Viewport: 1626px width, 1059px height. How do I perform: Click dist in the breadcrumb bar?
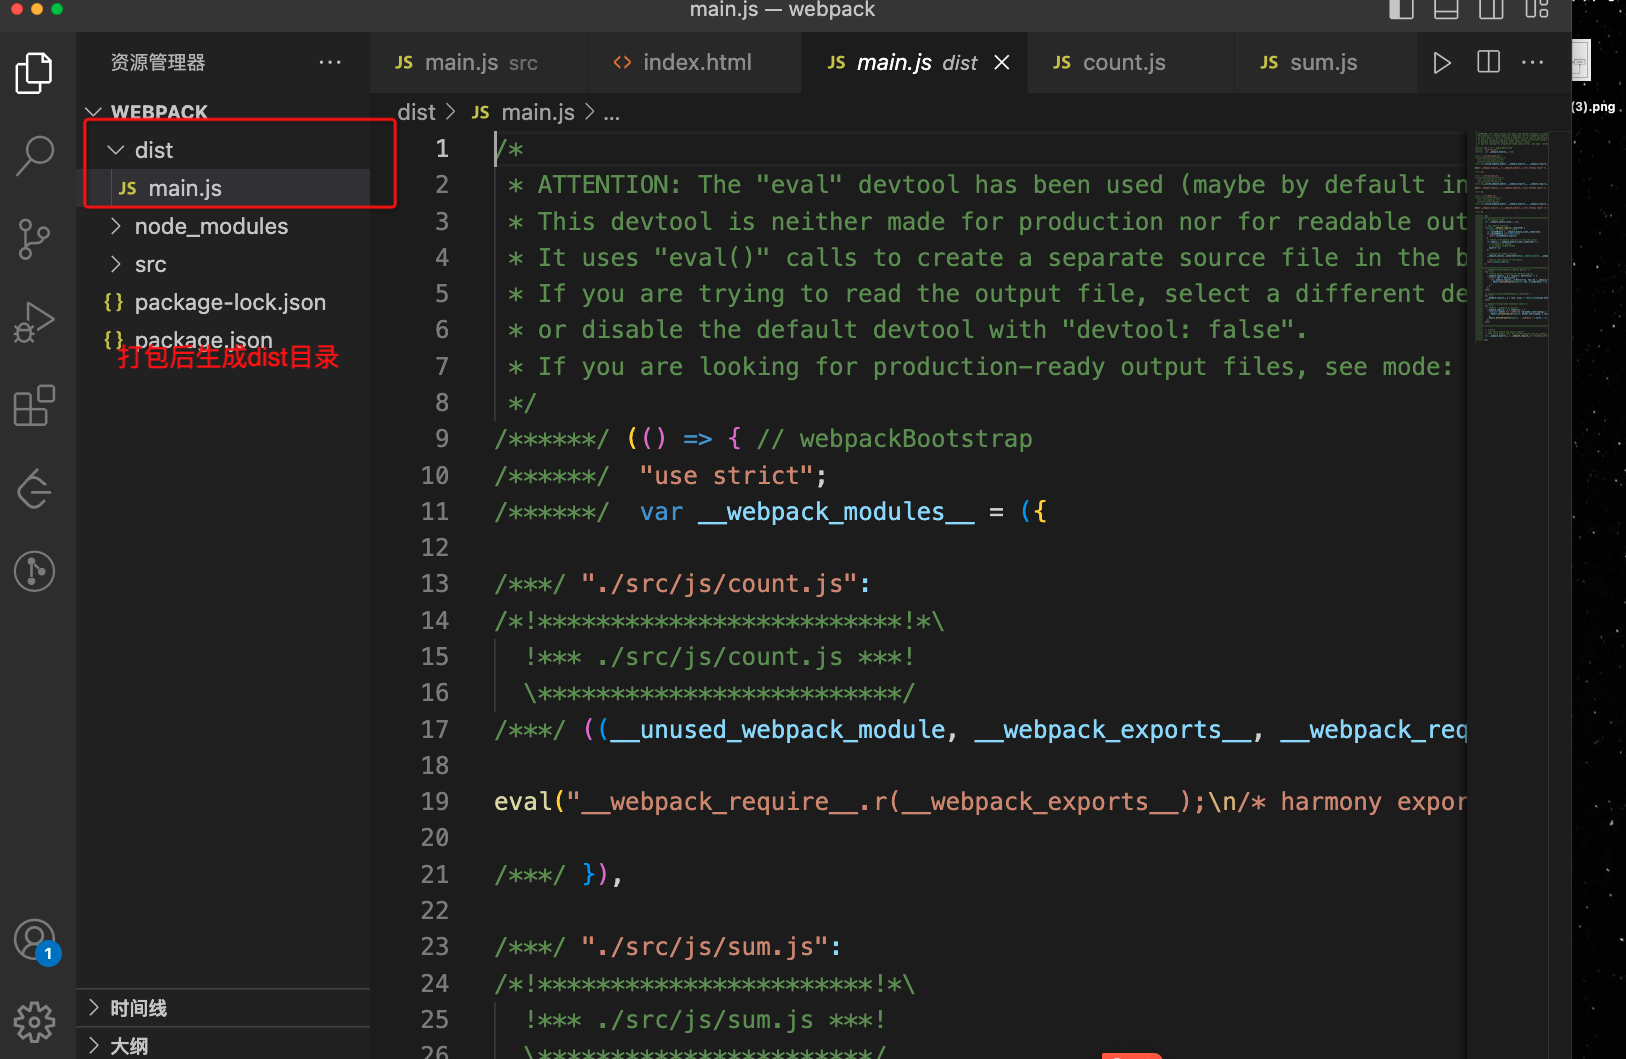tap(416, 112)
